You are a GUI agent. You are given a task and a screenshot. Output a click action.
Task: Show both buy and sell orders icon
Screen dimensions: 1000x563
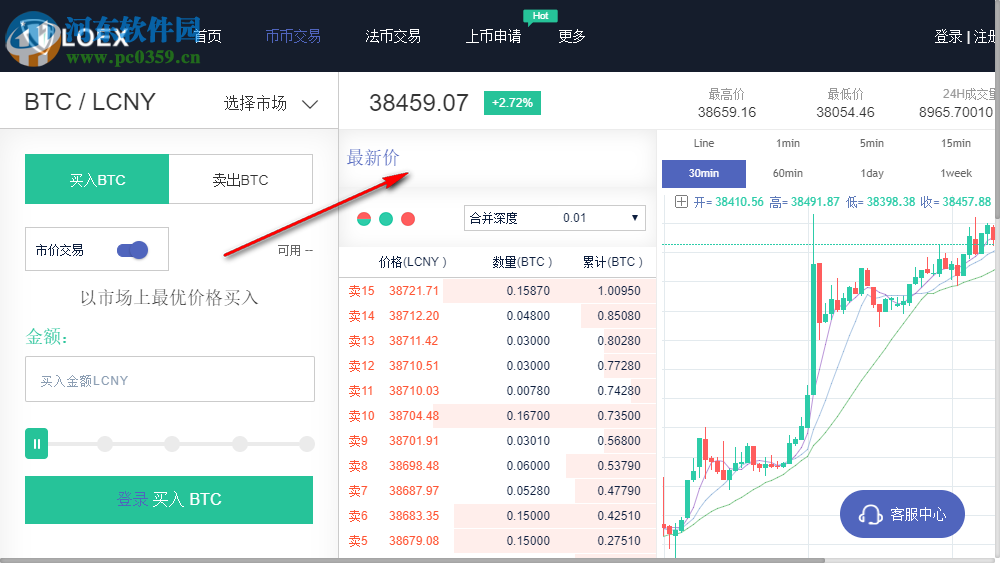[364, 219]
